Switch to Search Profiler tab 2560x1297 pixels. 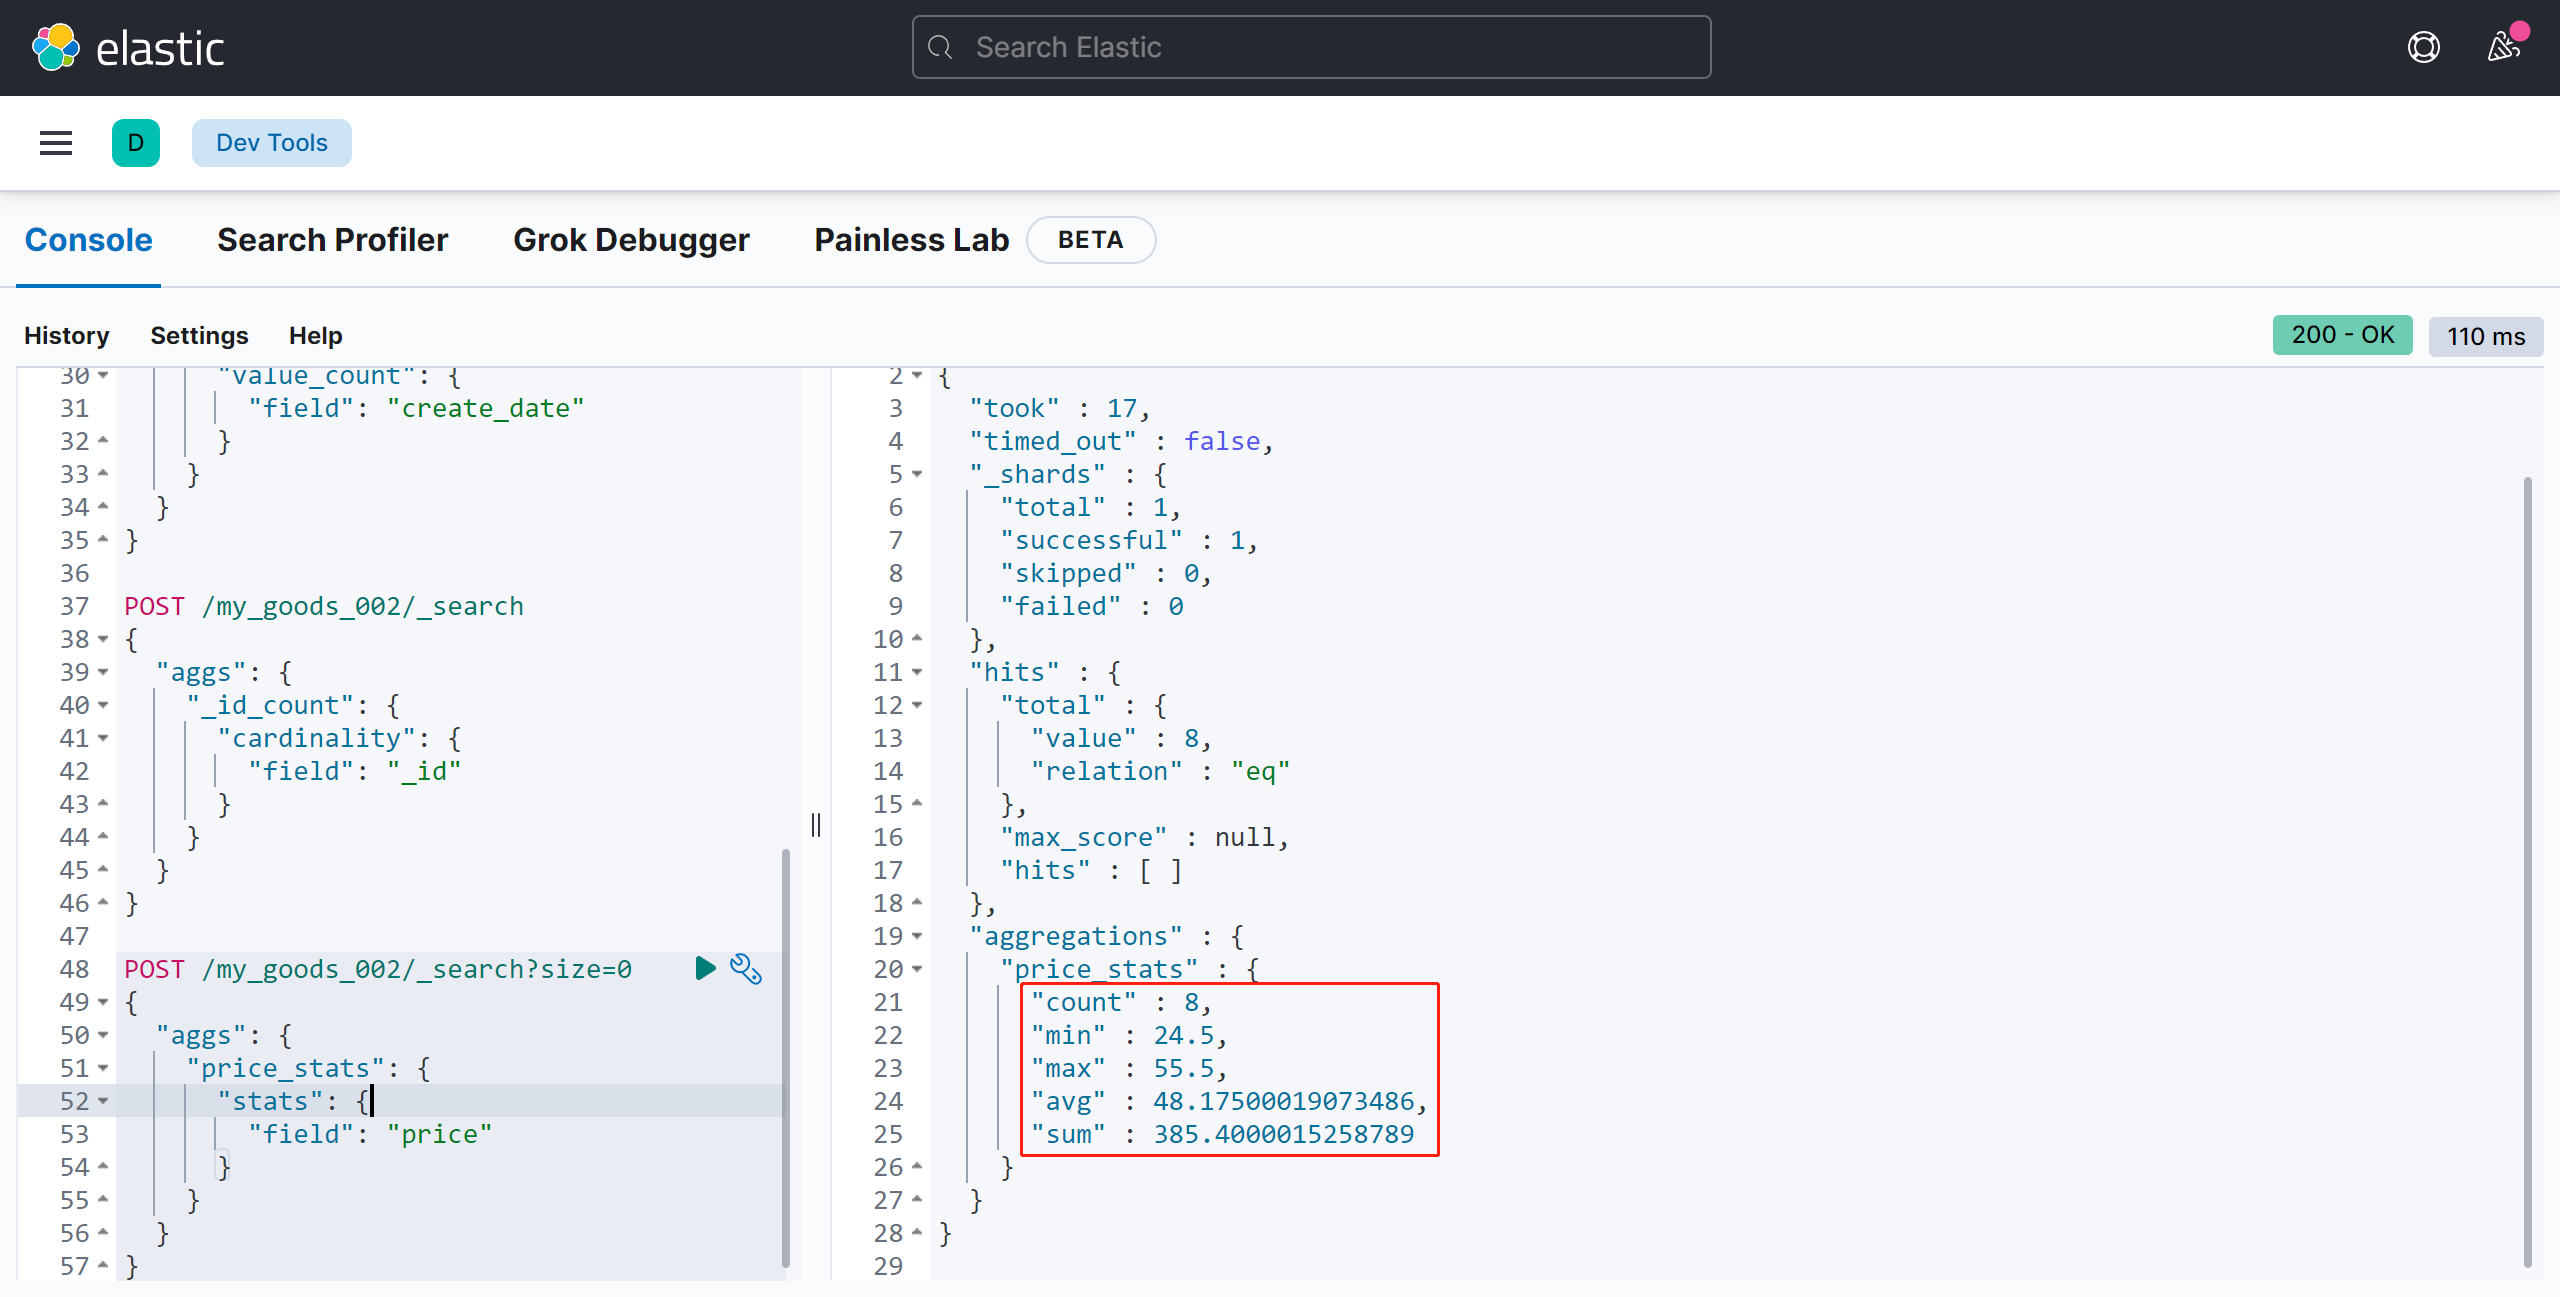(x=332, y=238)
